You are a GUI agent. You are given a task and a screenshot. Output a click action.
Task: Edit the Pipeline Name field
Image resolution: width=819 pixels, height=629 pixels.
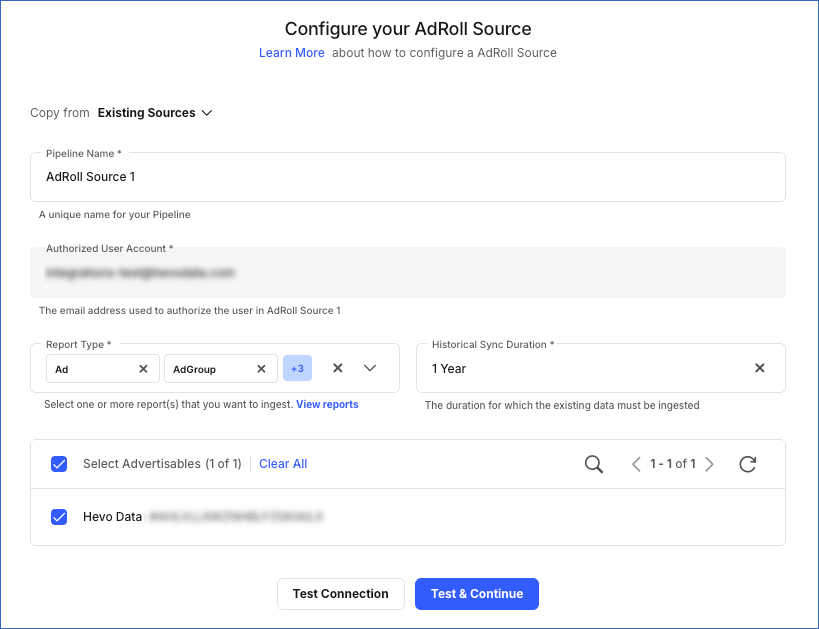tap(408, 177)
